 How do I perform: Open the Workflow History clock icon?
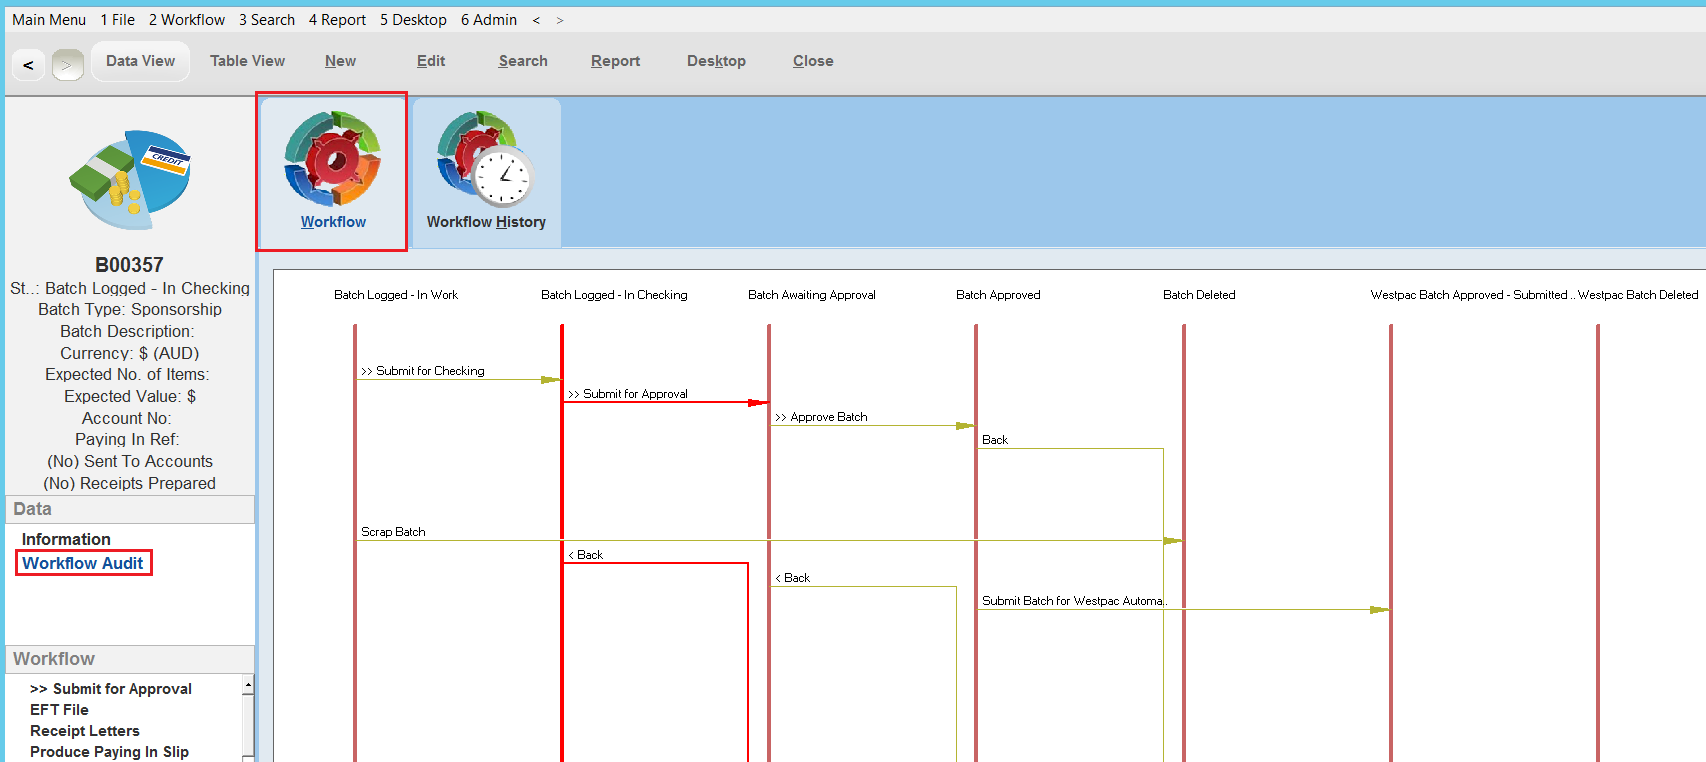tap(486, 171)
